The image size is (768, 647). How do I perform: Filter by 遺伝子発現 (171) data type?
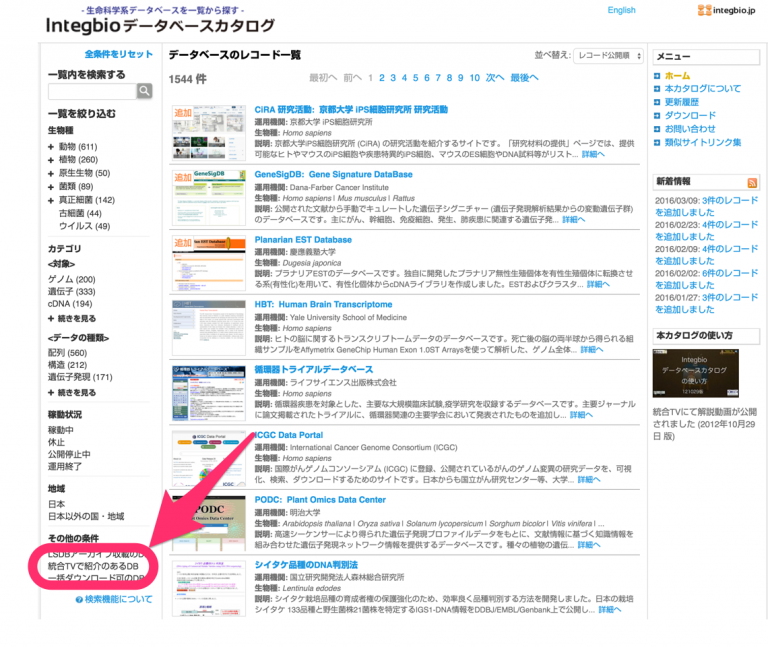80,377
